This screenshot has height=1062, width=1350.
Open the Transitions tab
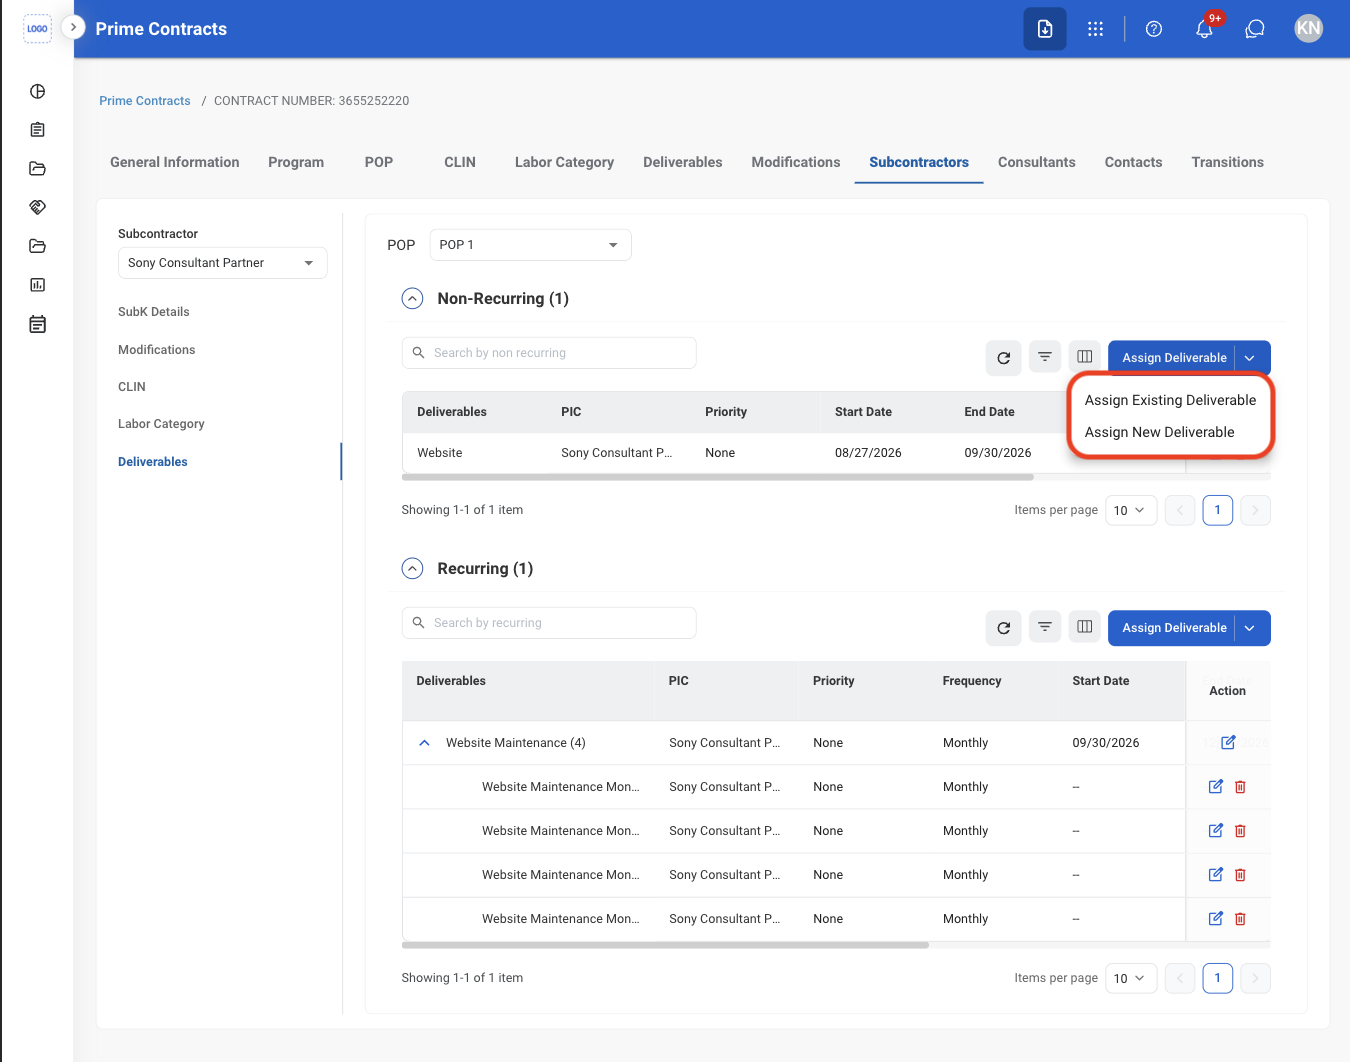(1228, 162)
